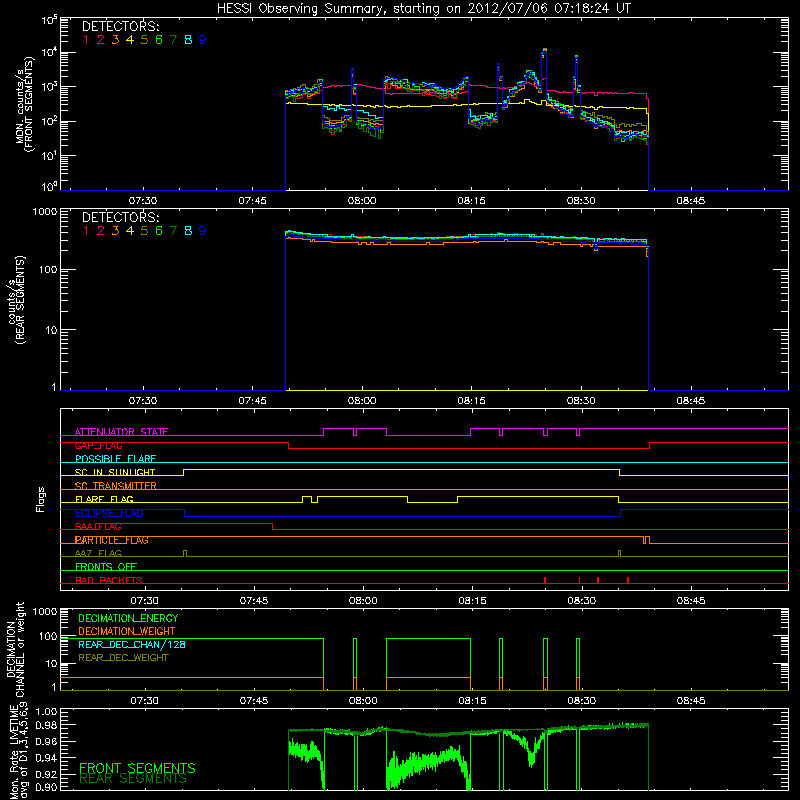800x800 pixels.
Task: Click the PARTICLE_FLAG label
Action: [112, 540]
